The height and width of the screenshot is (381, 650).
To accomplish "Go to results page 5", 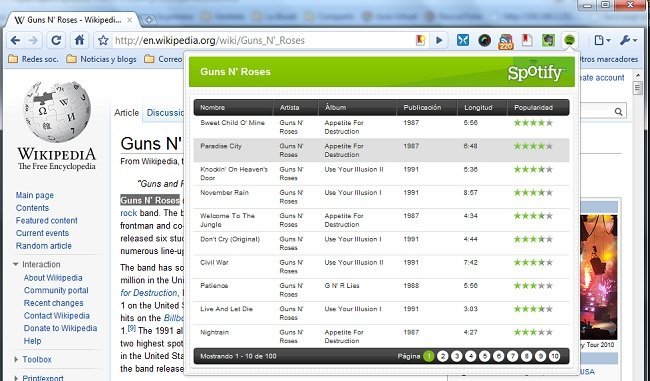I will tap(485, 356).
